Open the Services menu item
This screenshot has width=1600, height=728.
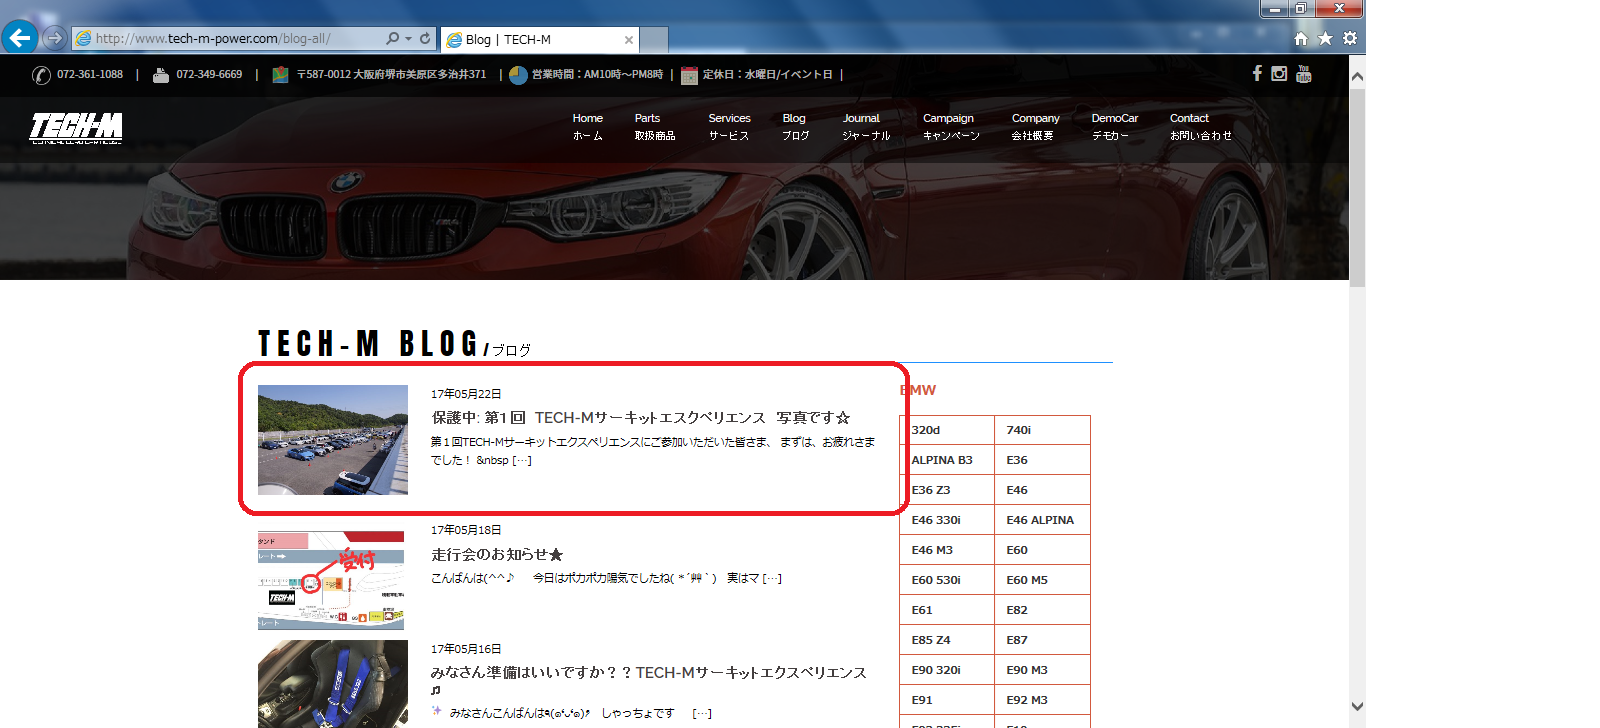(729, 126)
